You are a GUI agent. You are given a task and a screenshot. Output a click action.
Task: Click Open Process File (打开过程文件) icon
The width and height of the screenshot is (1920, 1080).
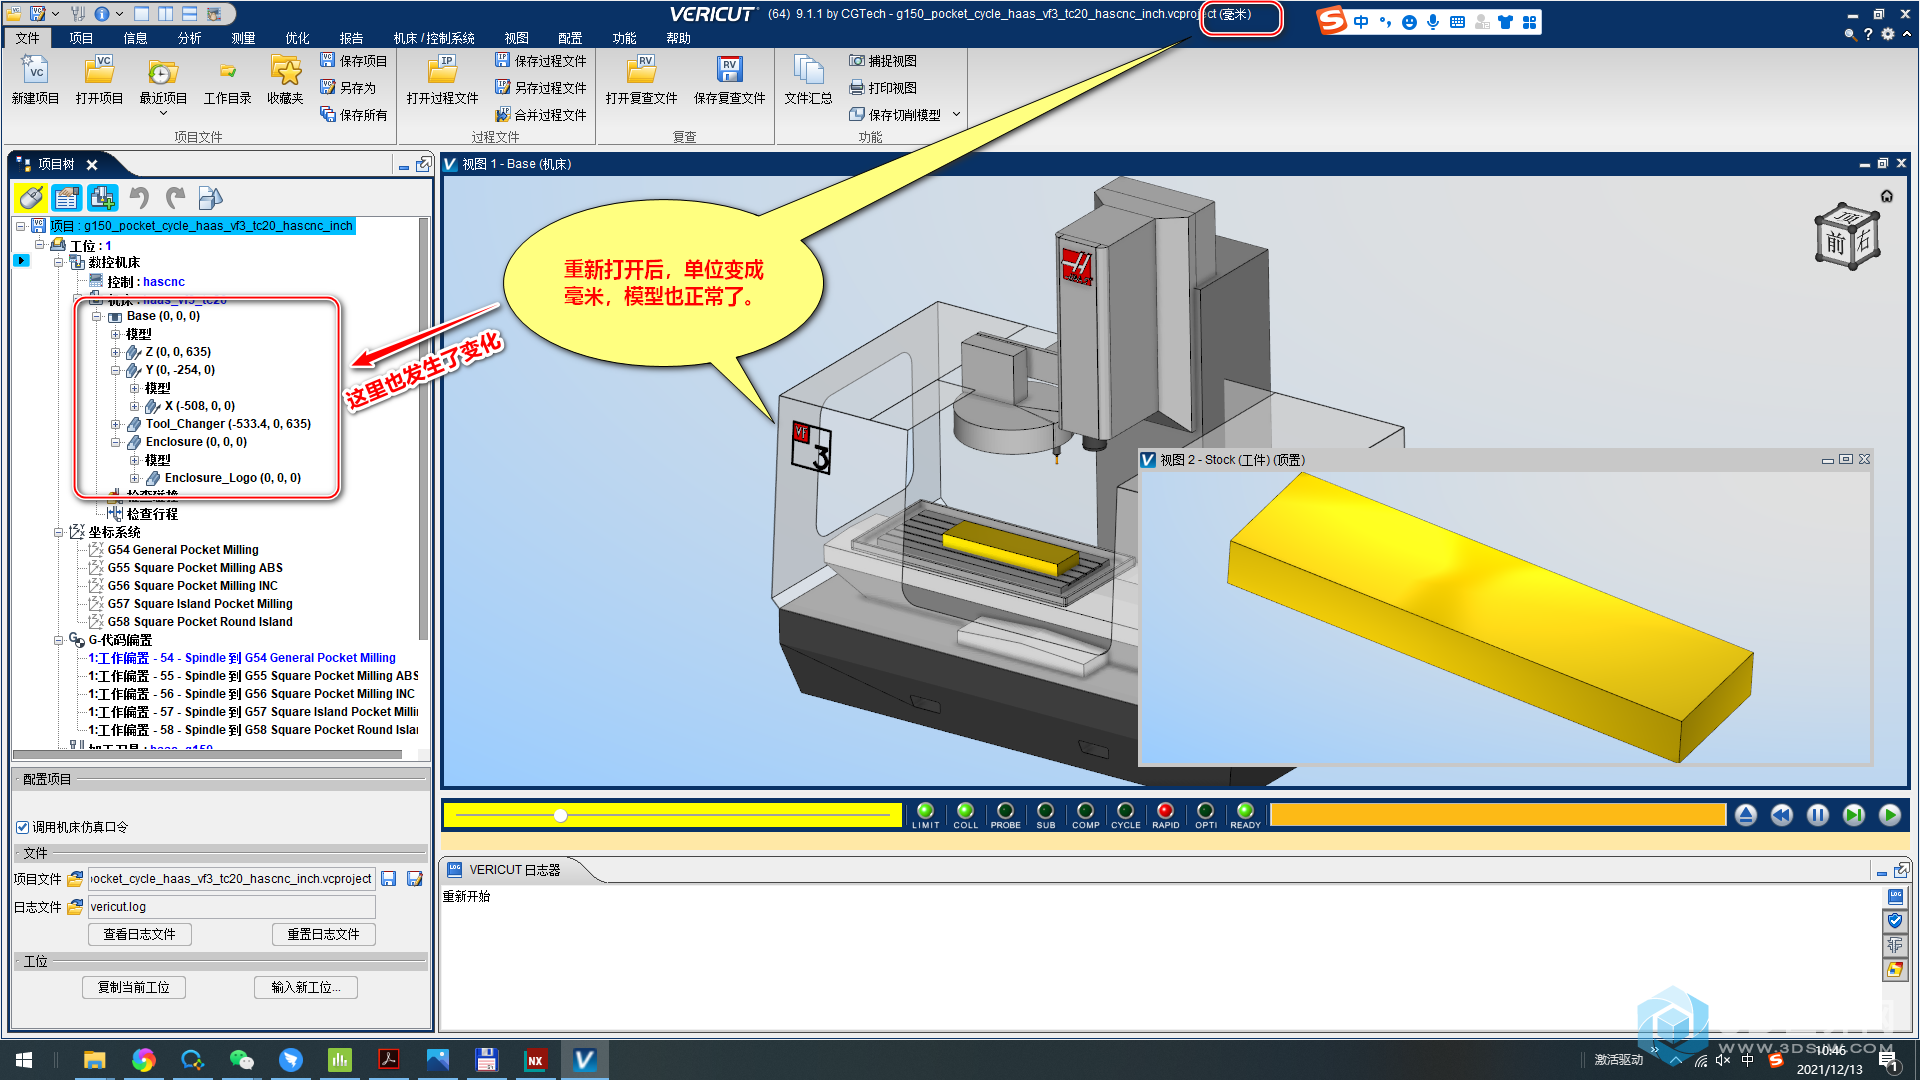442,79
